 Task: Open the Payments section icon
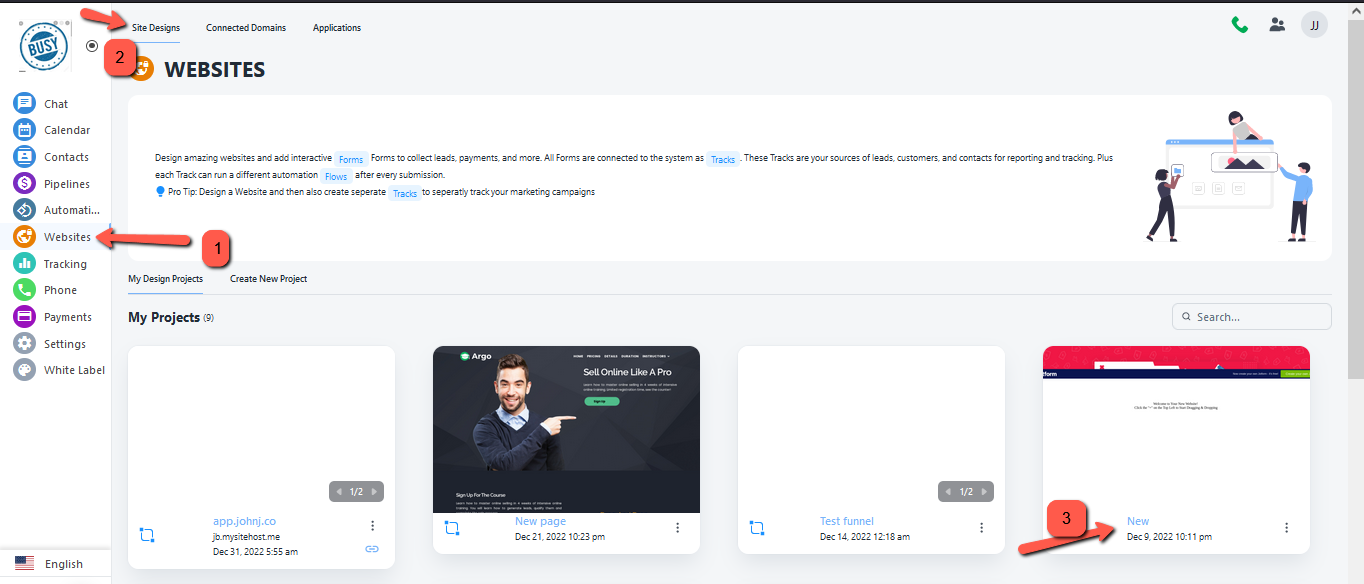pyautogui.click(x=25, y=317)
